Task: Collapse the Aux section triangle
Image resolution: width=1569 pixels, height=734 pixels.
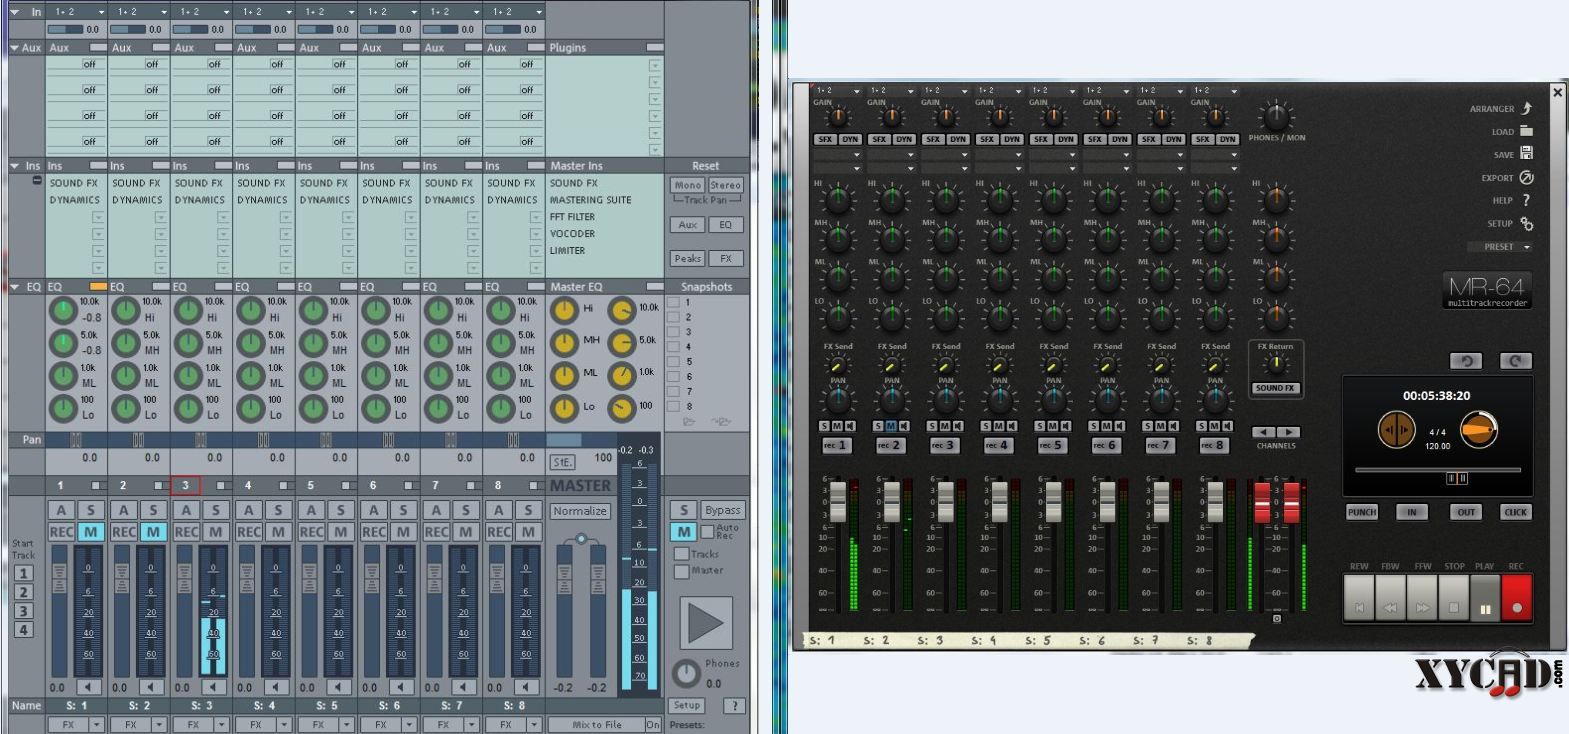Action: 15,48
